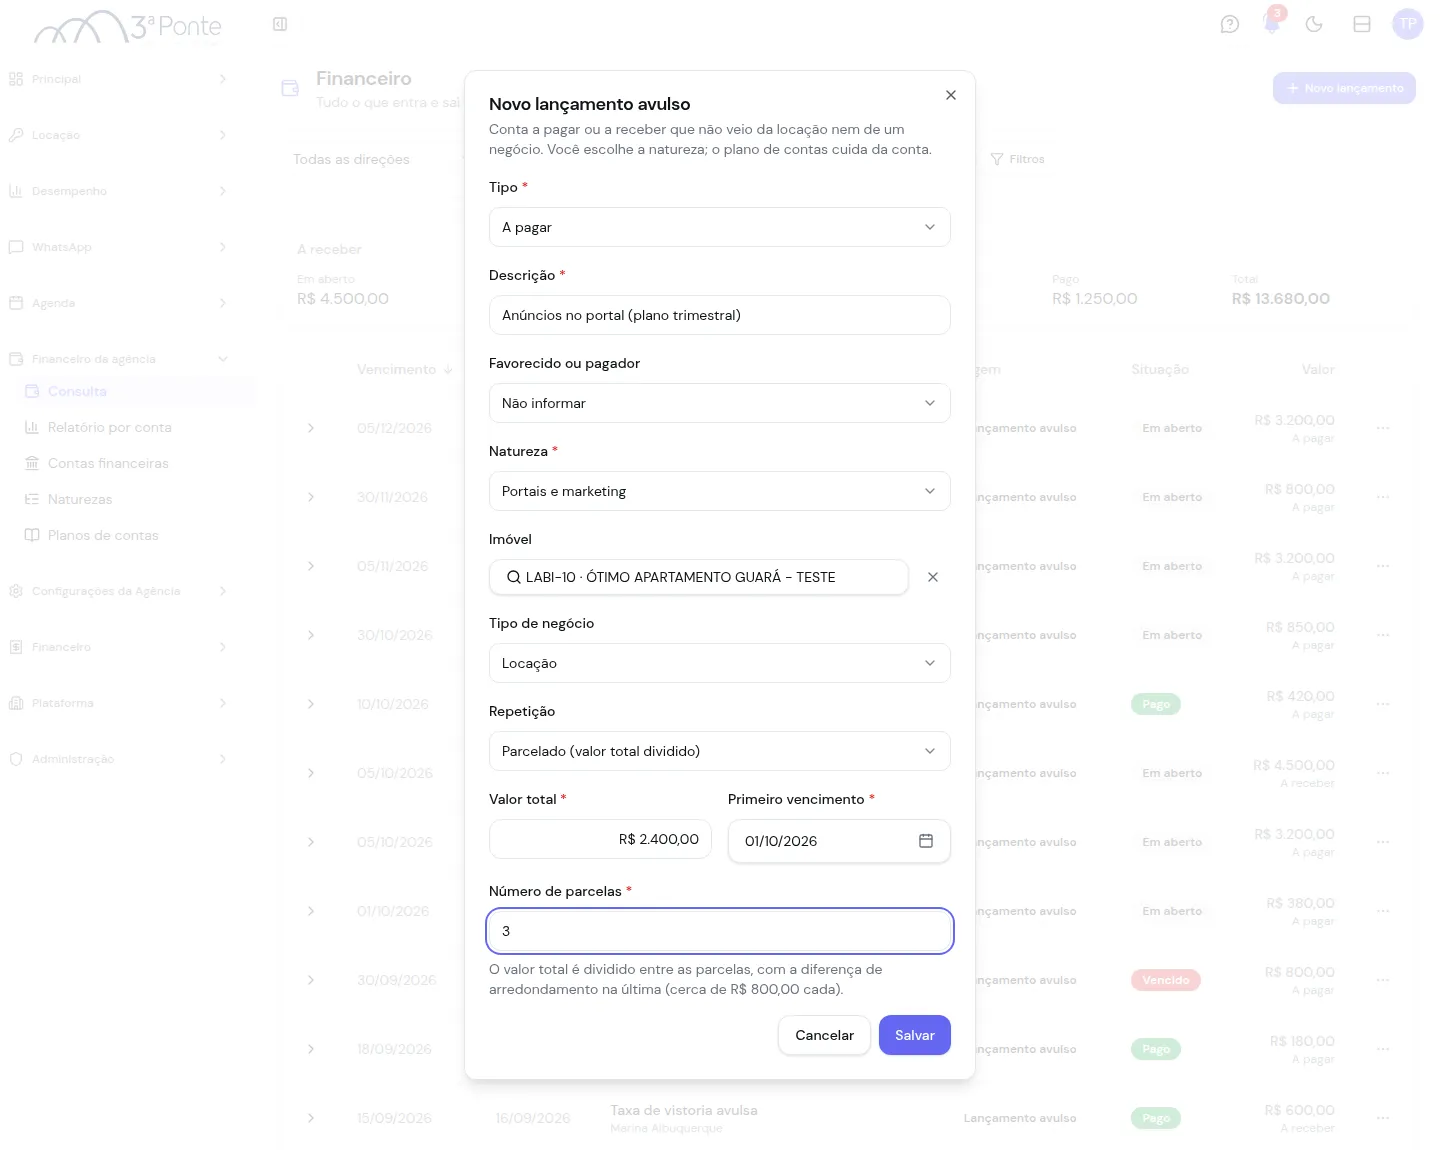Click the Cancelar button
This screenshot has width=1440, height=1150.
click(824, 1035)
